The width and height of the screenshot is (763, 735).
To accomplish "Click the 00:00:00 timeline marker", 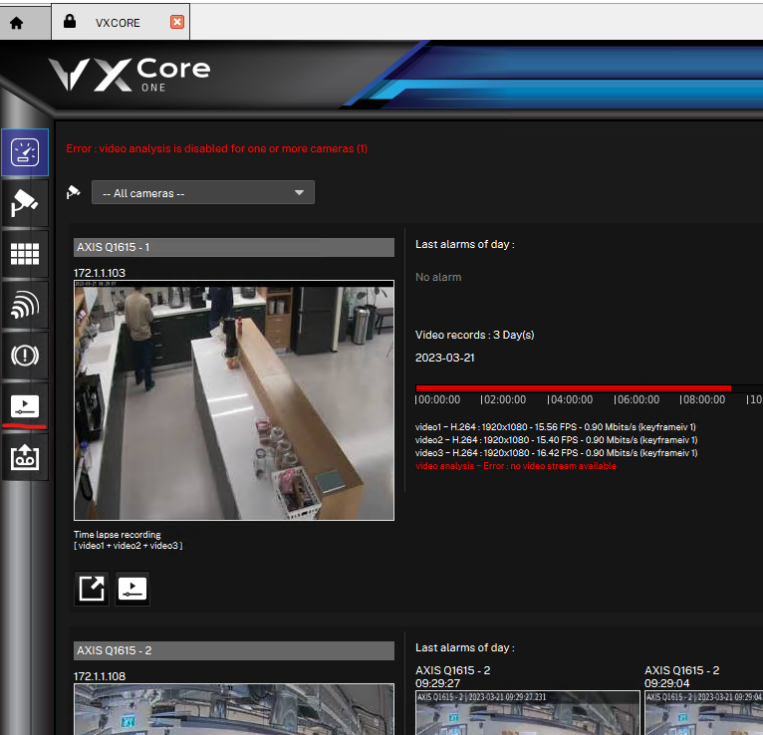I will click(437, 400).
